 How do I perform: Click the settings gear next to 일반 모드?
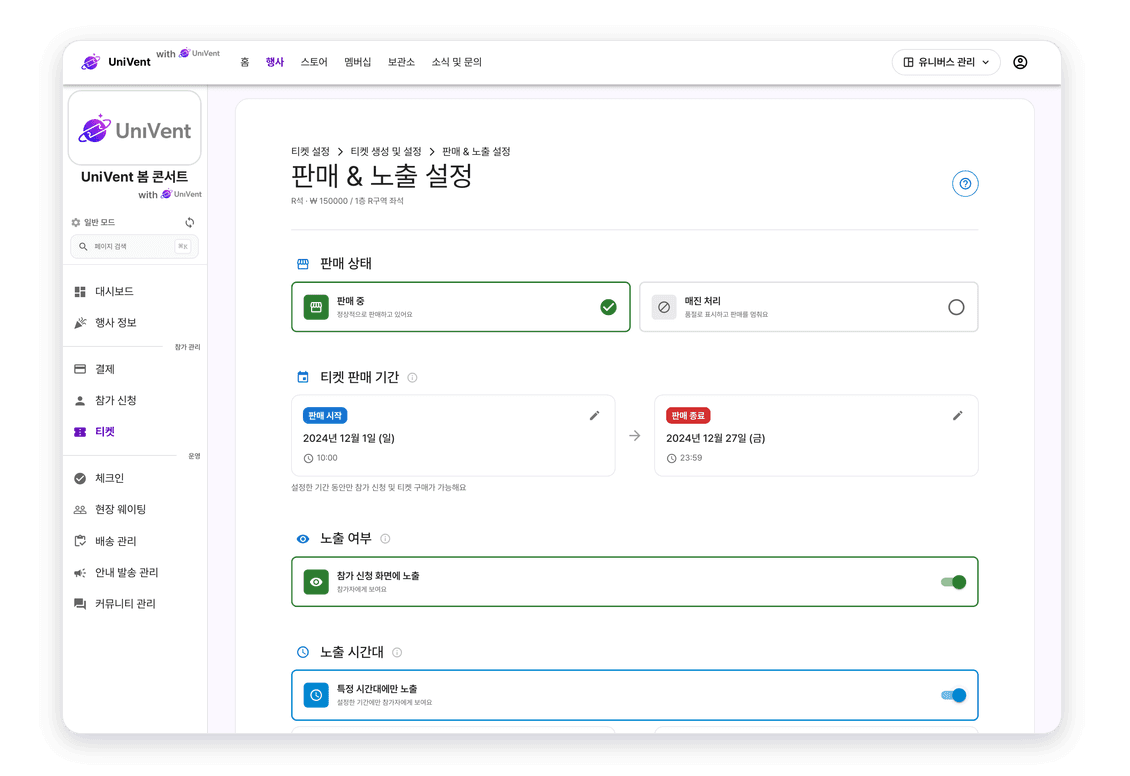click(76, 223)
